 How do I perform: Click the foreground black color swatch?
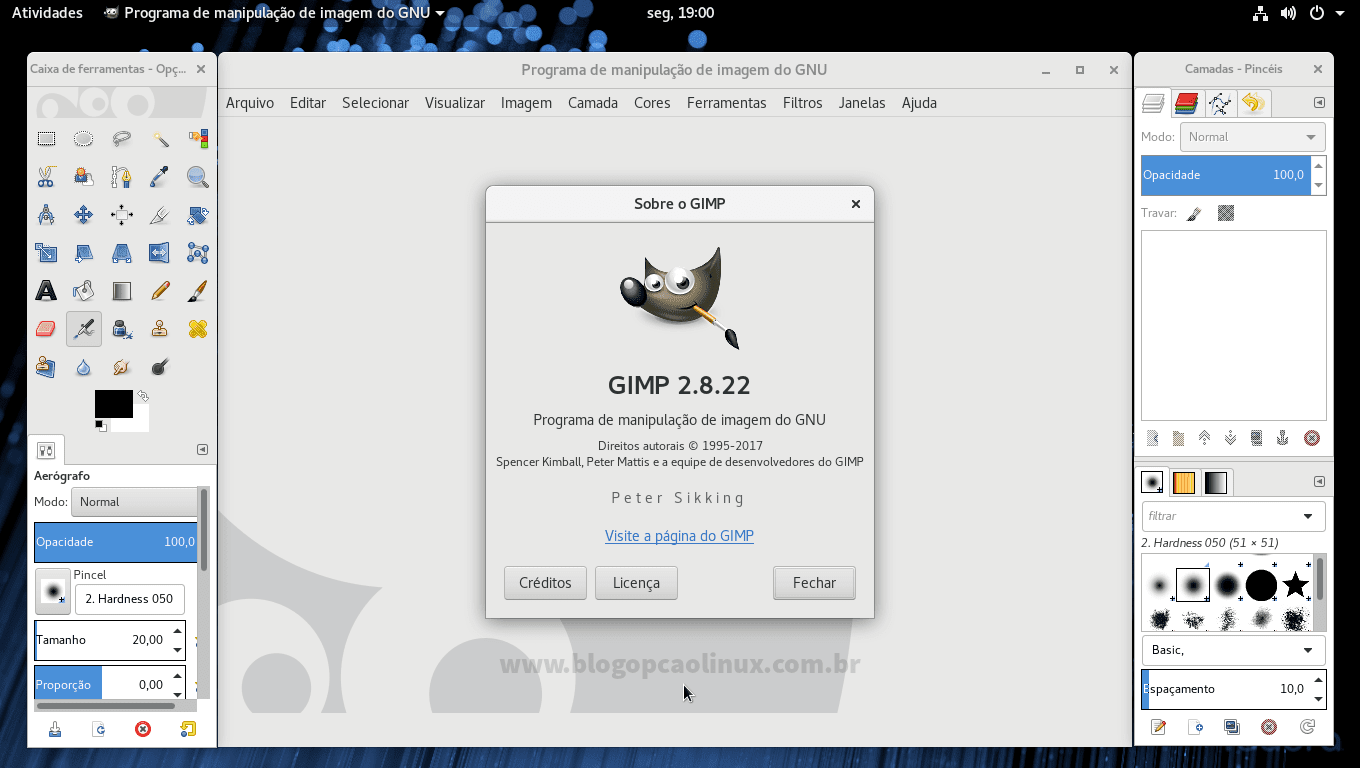(113, 404)
